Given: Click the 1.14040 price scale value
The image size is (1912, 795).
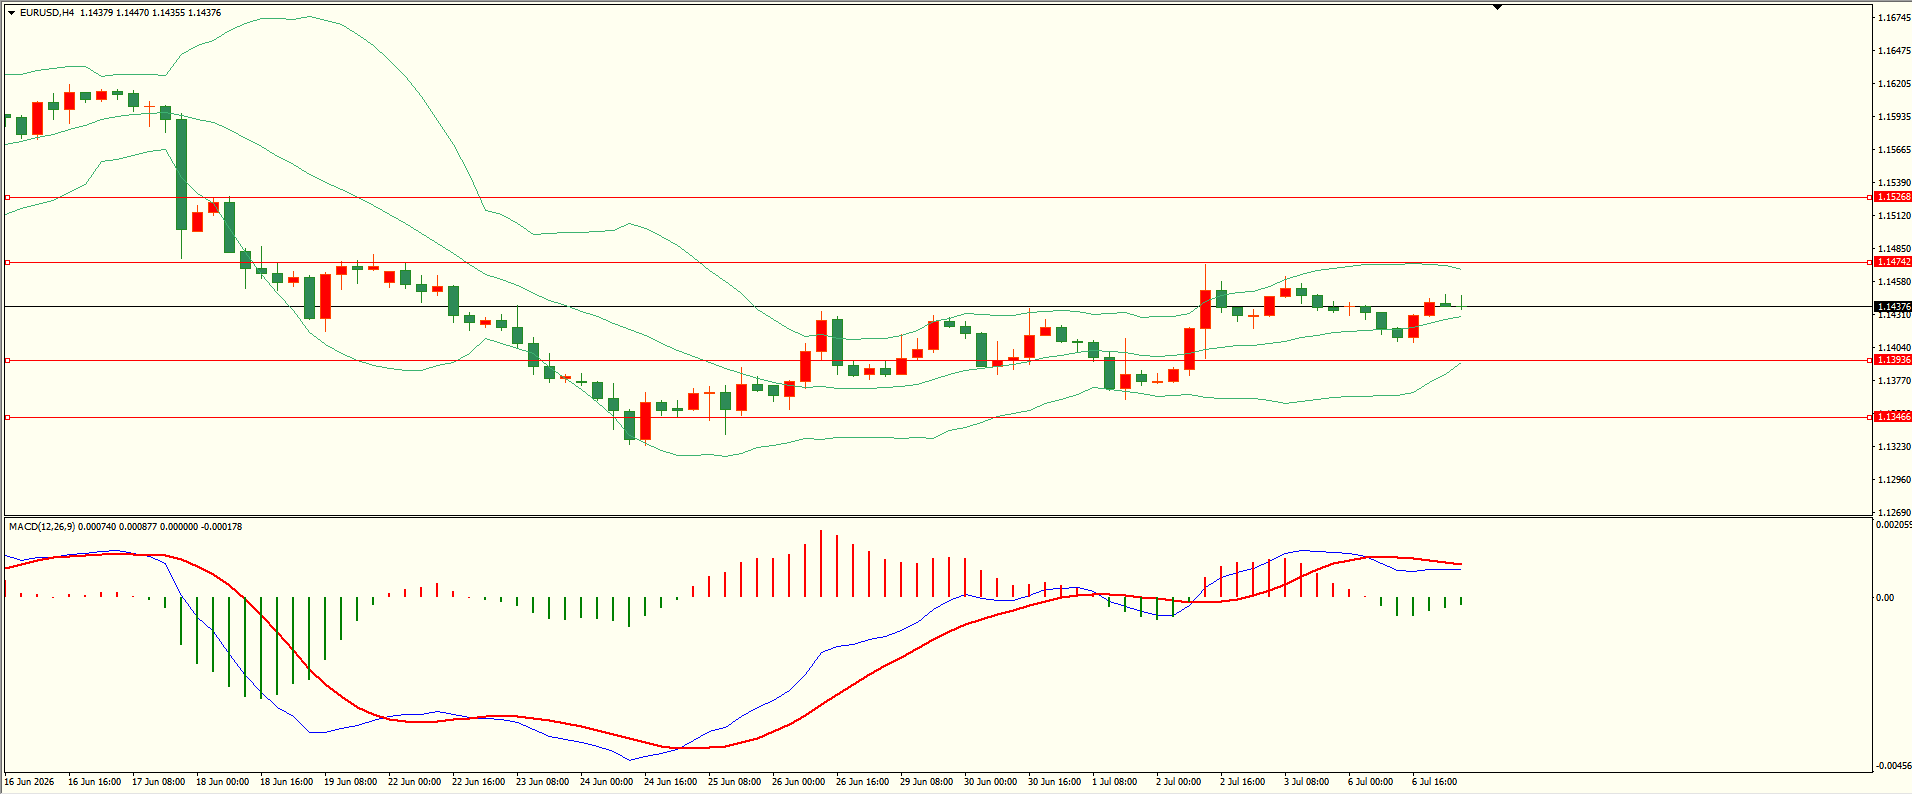Looking at the screenshot, I should 1894,348.
